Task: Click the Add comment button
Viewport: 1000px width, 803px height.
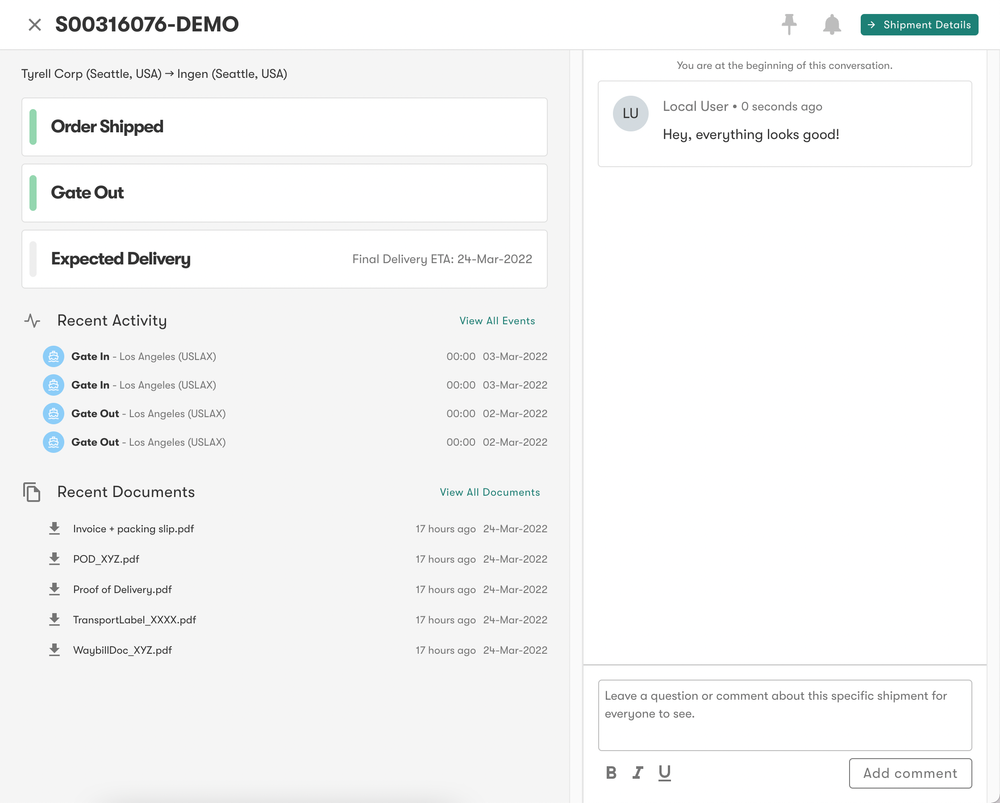Action: [x=910, y=773]
